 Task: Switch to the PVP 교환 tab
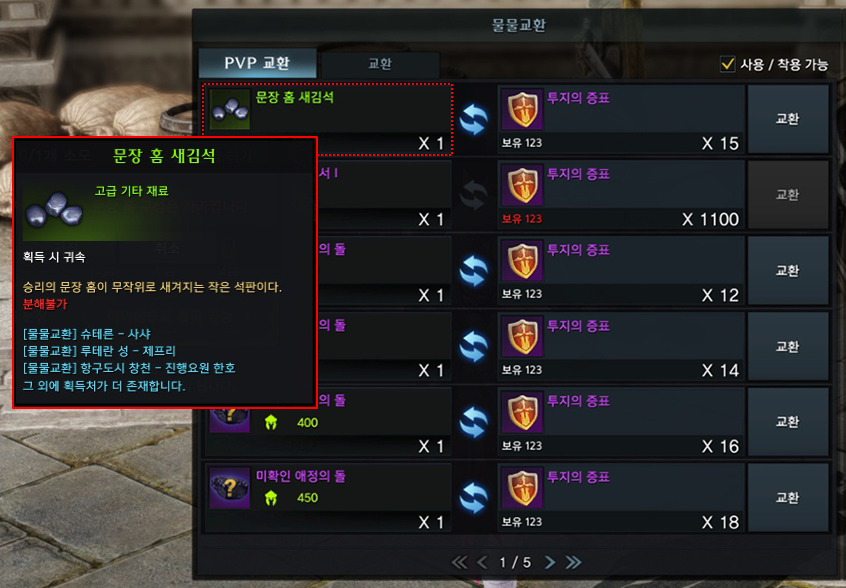tap(257, 63)
